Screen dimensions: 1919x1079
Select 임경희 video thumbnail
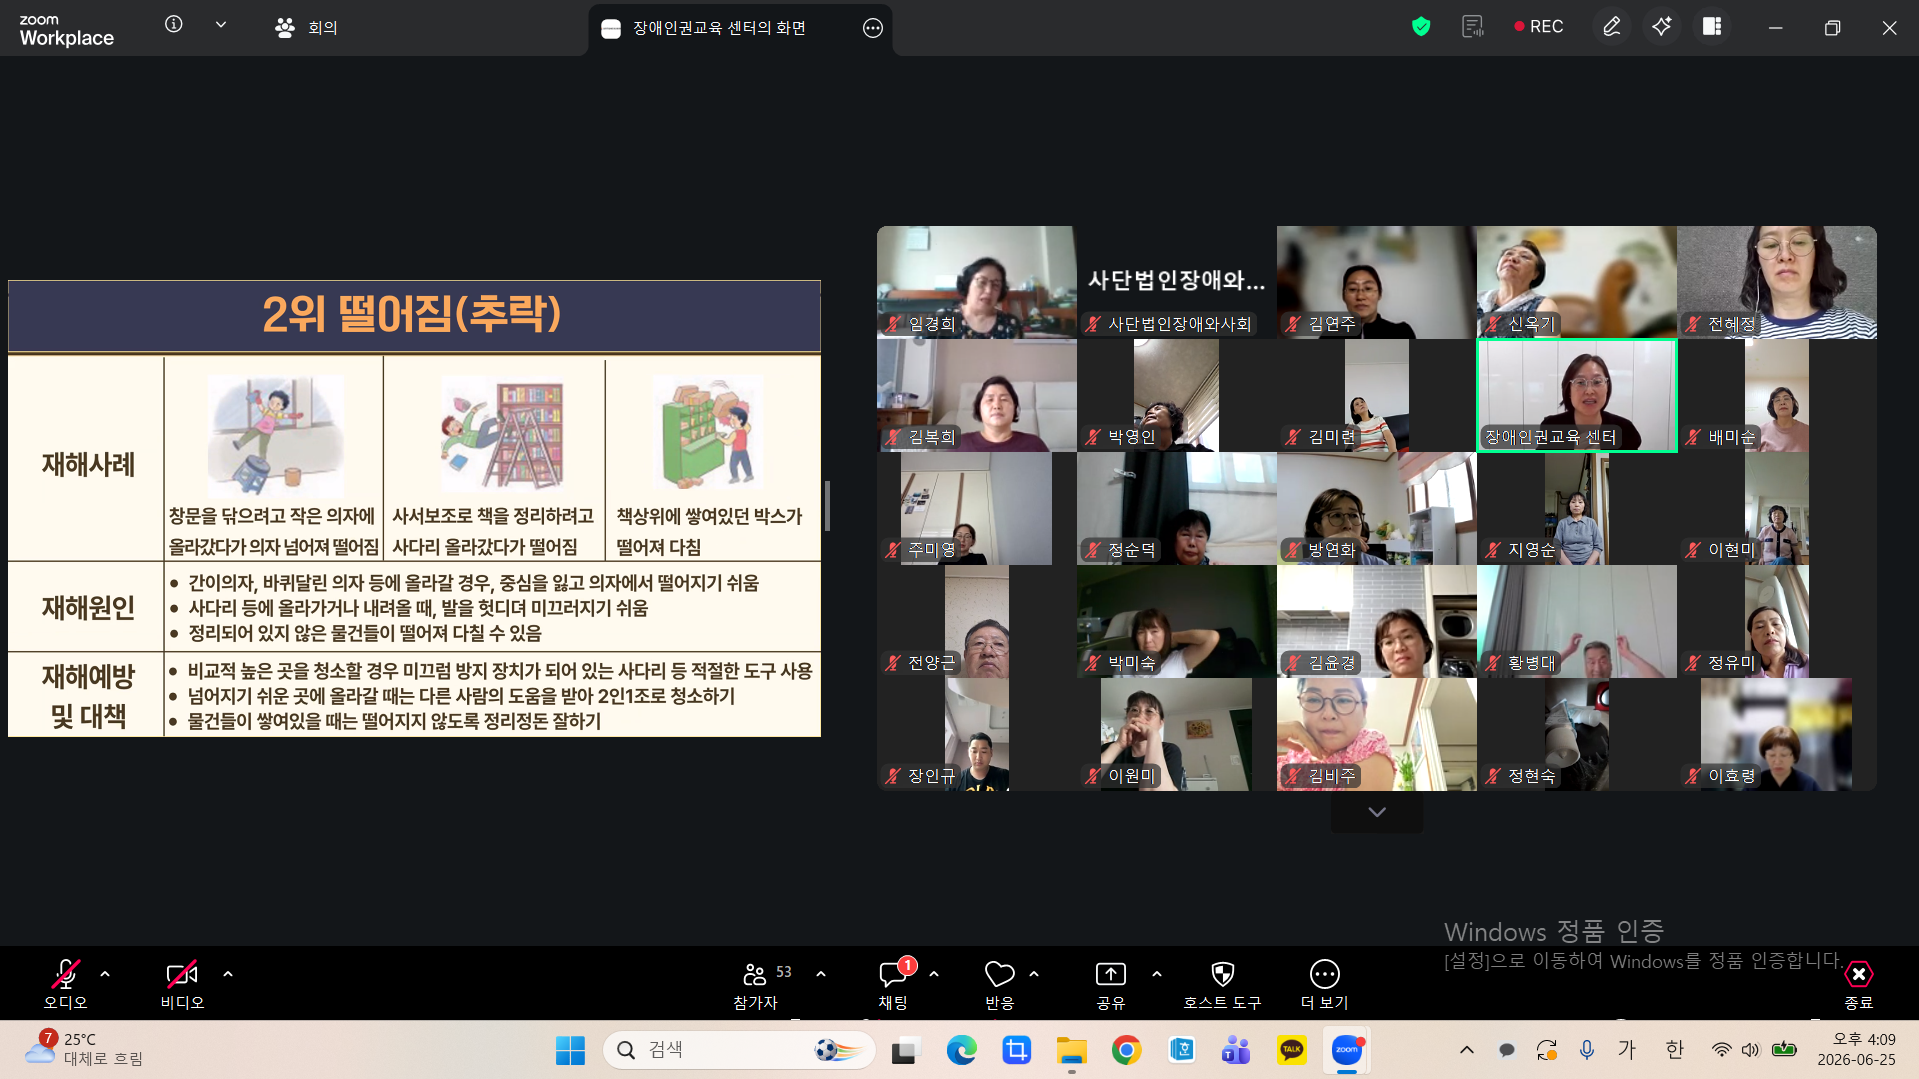point(977,282)
